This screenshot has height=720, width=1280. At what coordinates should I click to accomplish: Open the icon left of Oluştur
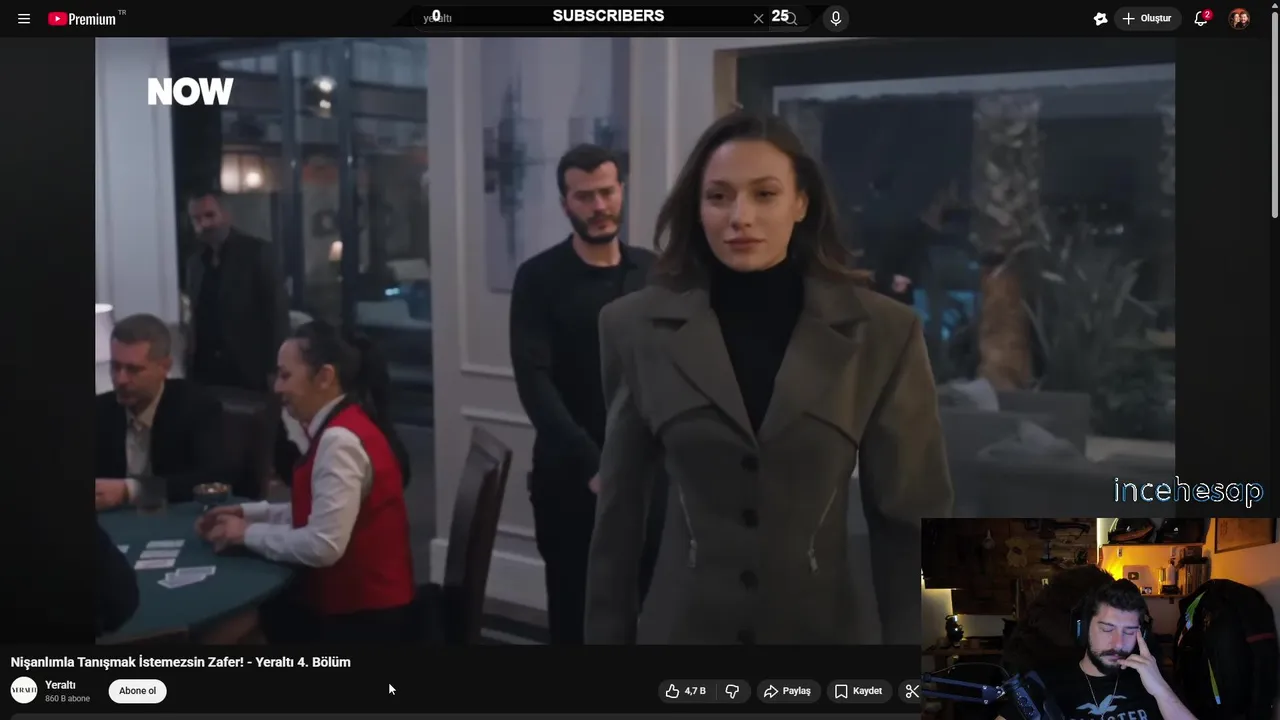(x=1101, y=19)
